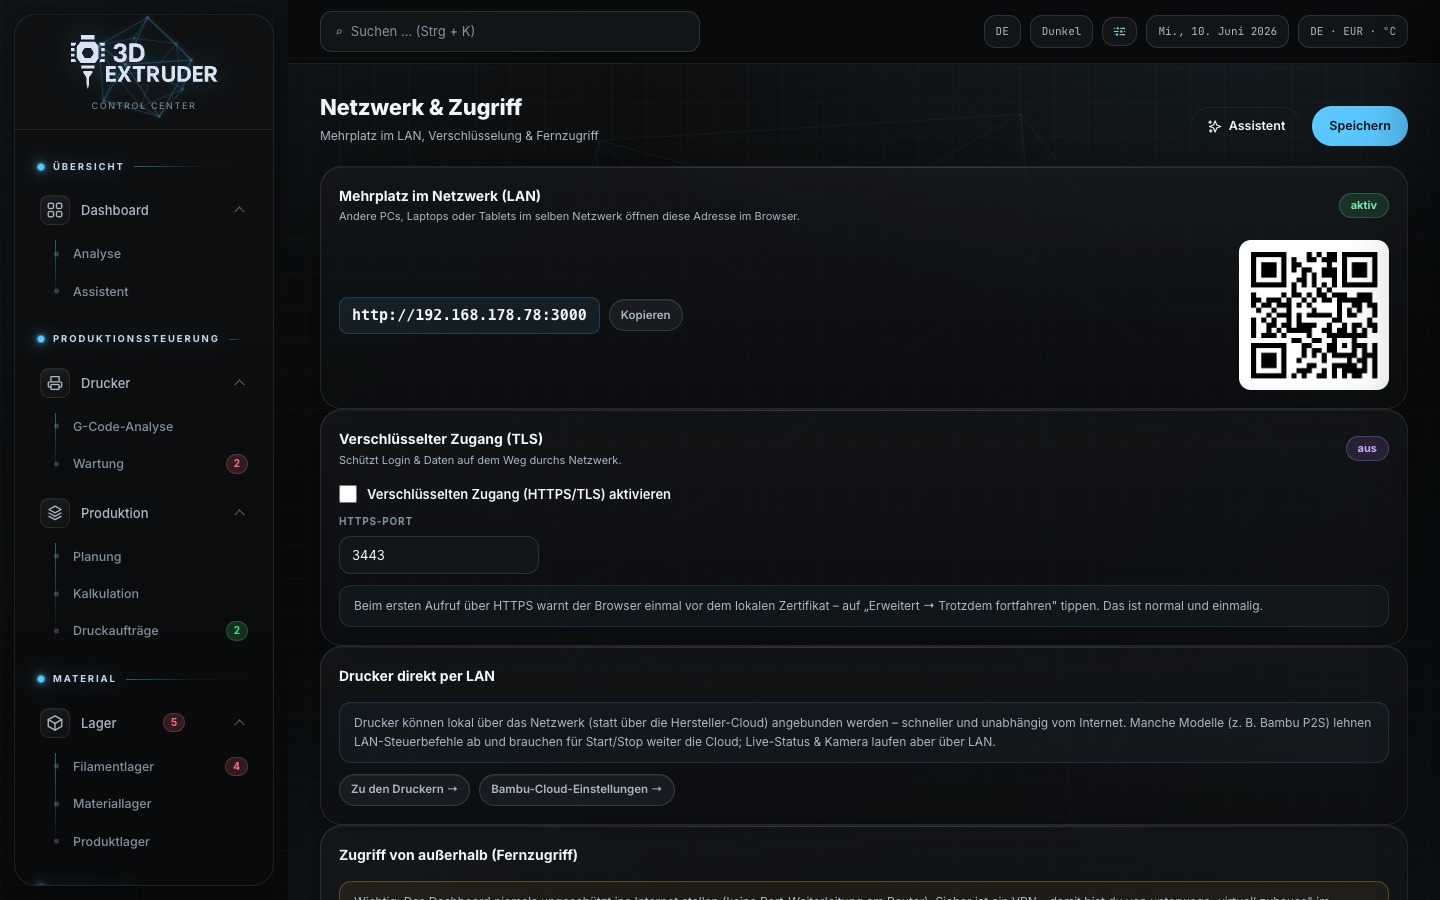
Task: Click the sparkle icon on the Assistent button
Action: pyautogui.click(x=1214, y=126)
